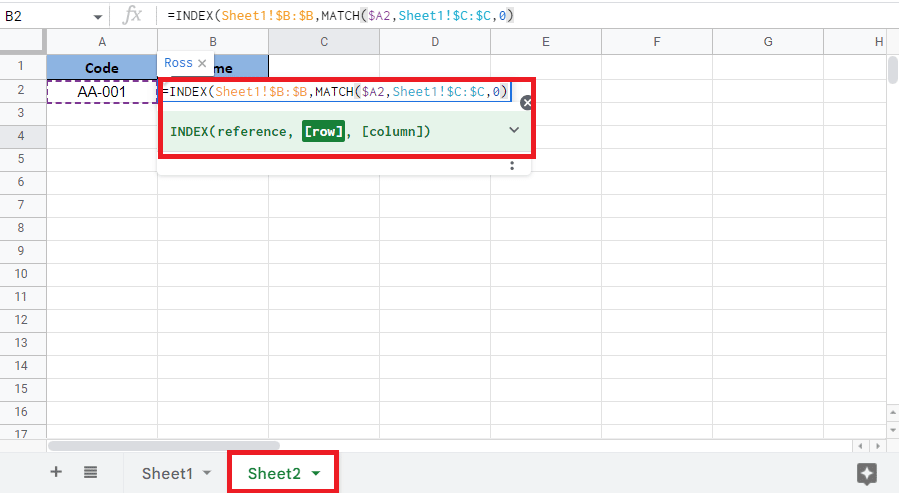Dismiss the Ross collaborator tag
This screenshot has height=493, width=899.
coord(201,63)
